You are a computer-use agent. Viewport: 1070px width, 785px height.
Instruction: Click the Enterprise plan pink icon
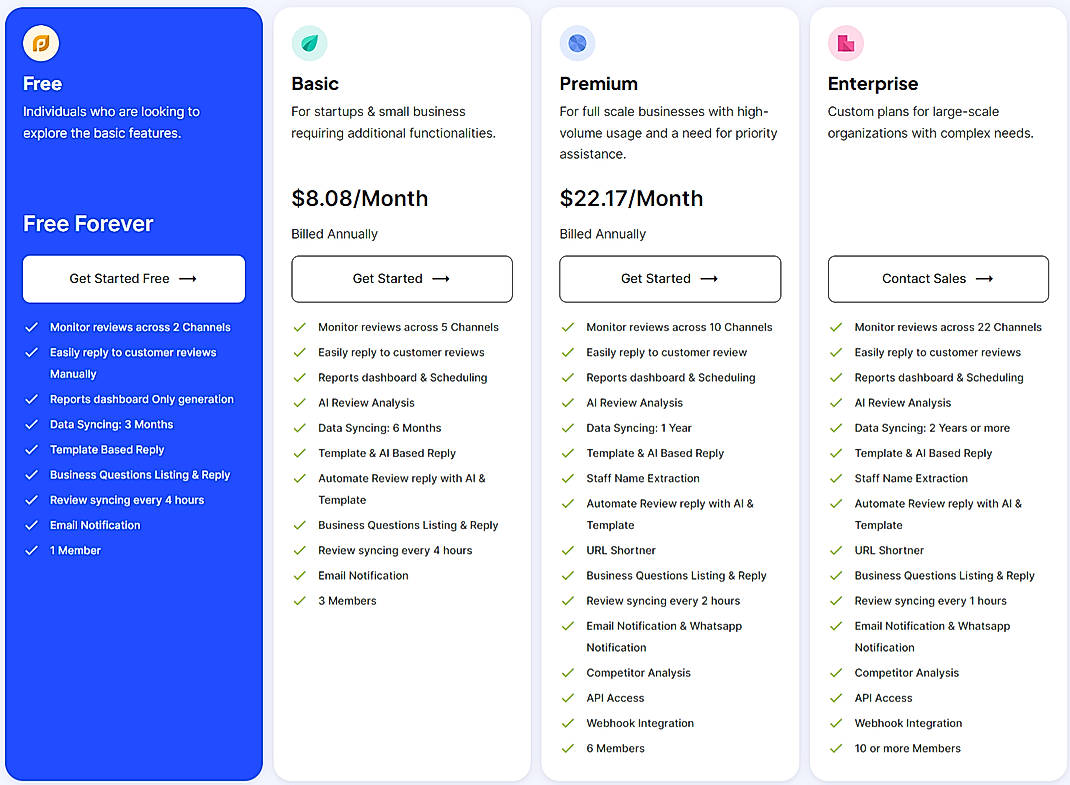point(845,43)
